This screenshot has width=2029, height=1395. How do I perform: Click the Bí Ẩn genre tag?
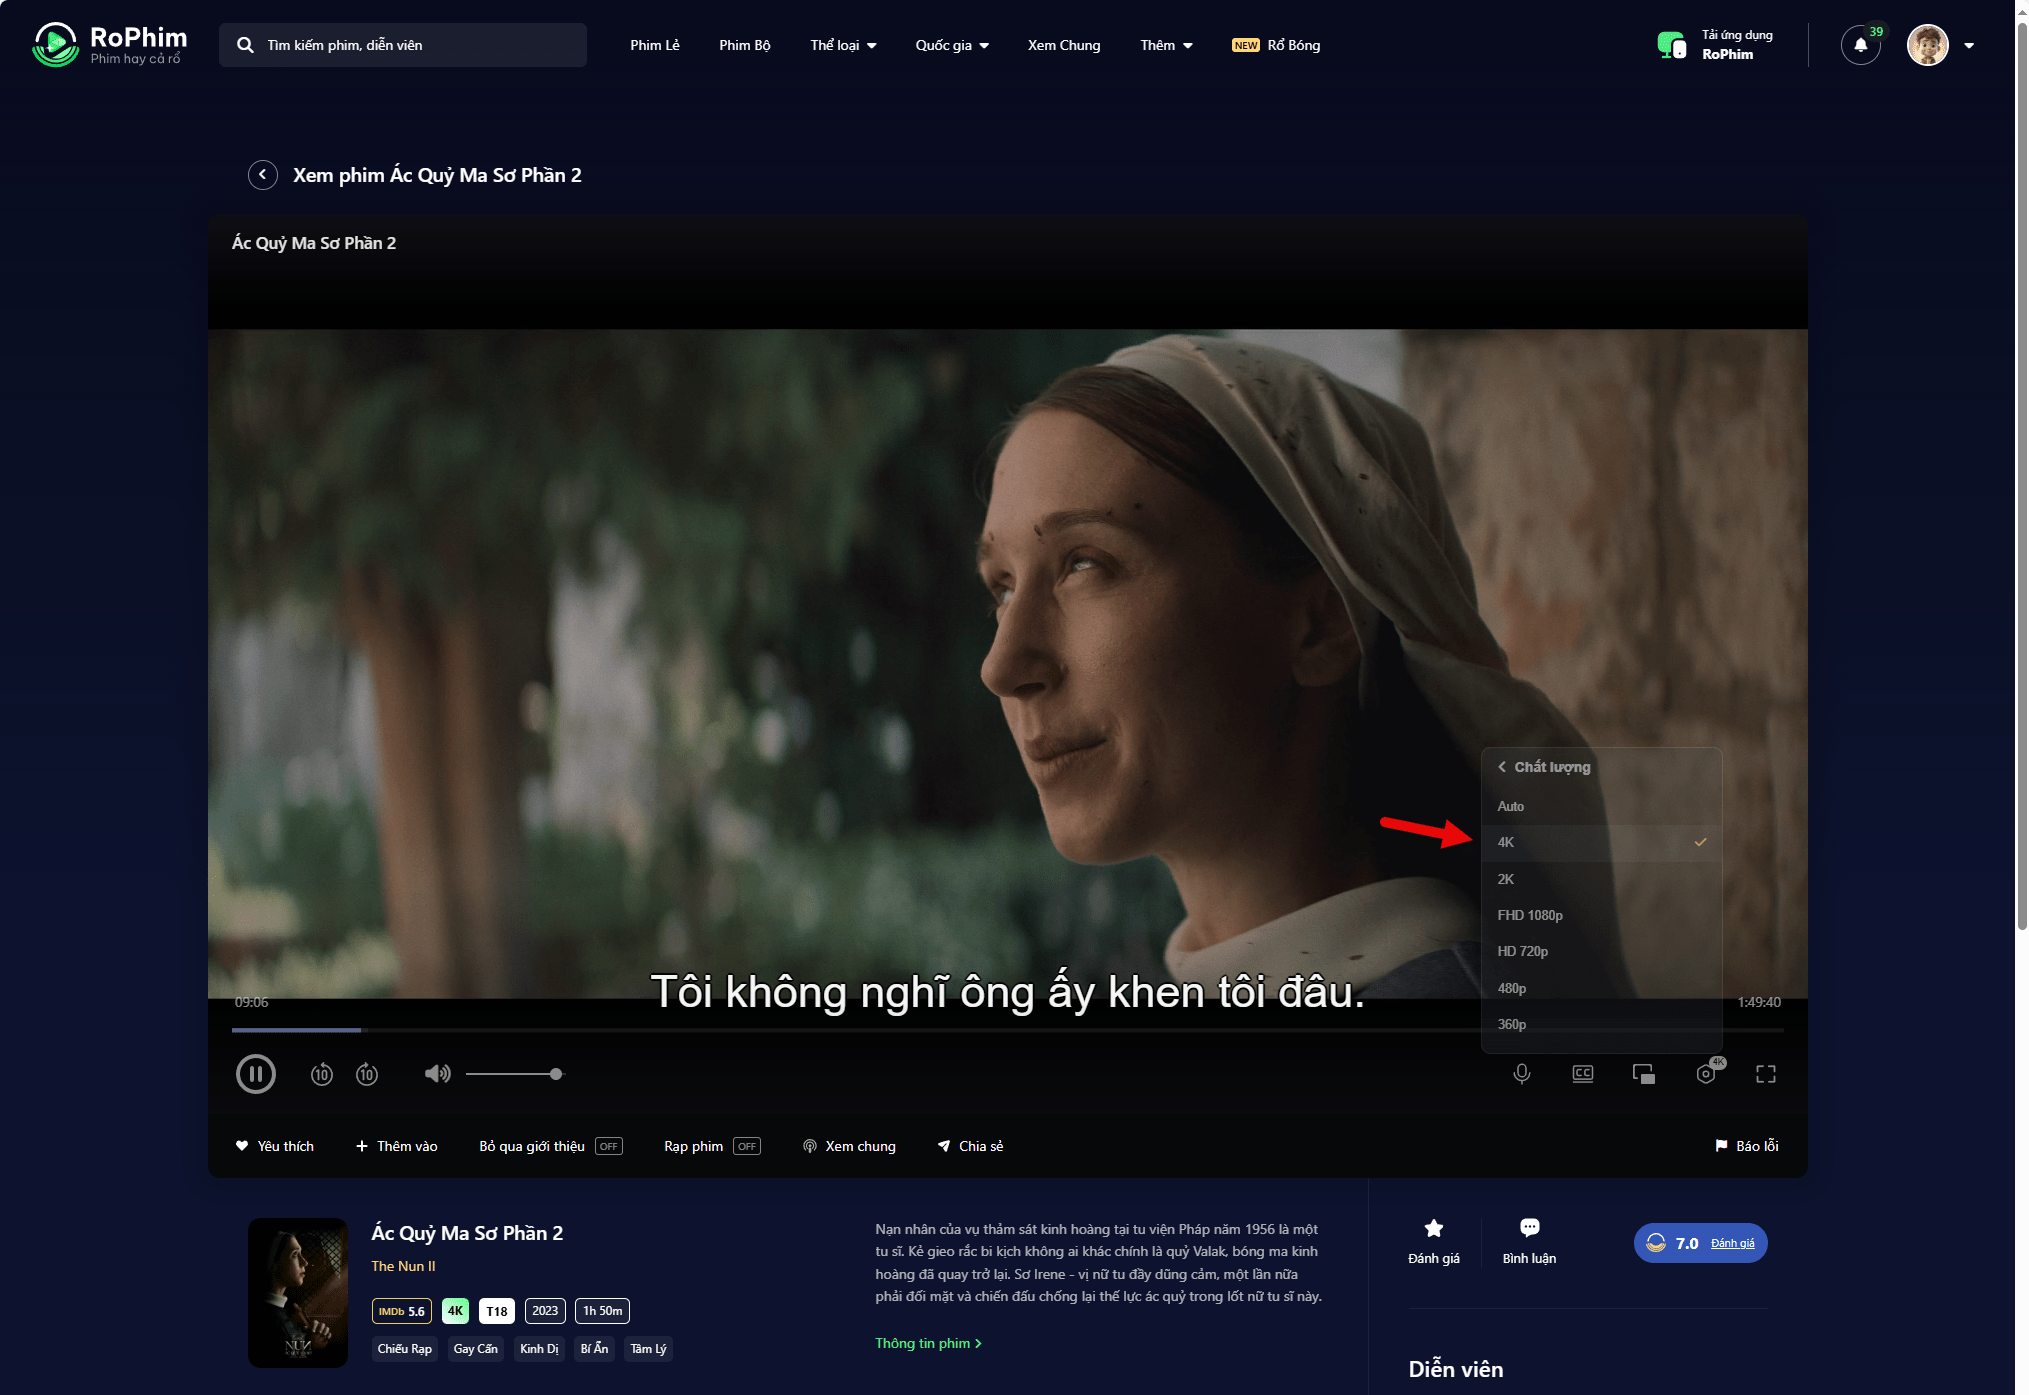(x=595, y=1349)
